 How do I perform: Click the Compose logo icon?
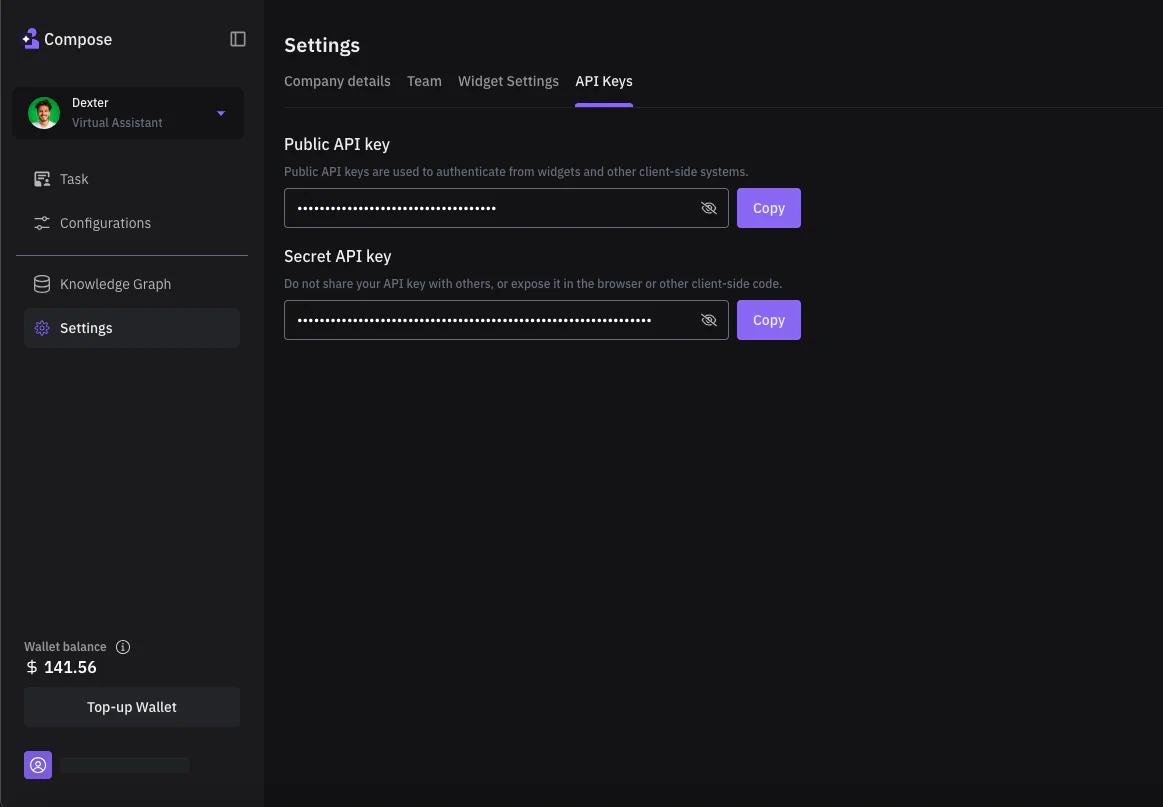(30, 39)
